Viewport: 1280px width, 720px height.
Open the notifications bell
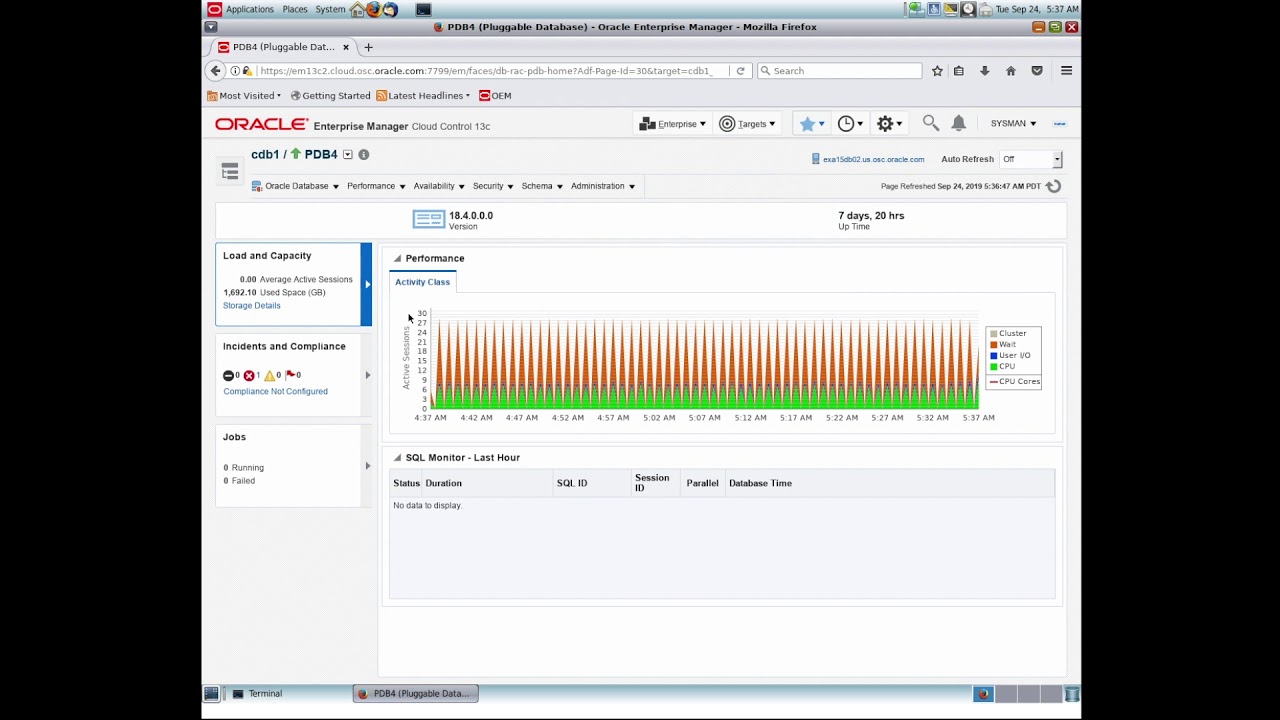(958, 123)
